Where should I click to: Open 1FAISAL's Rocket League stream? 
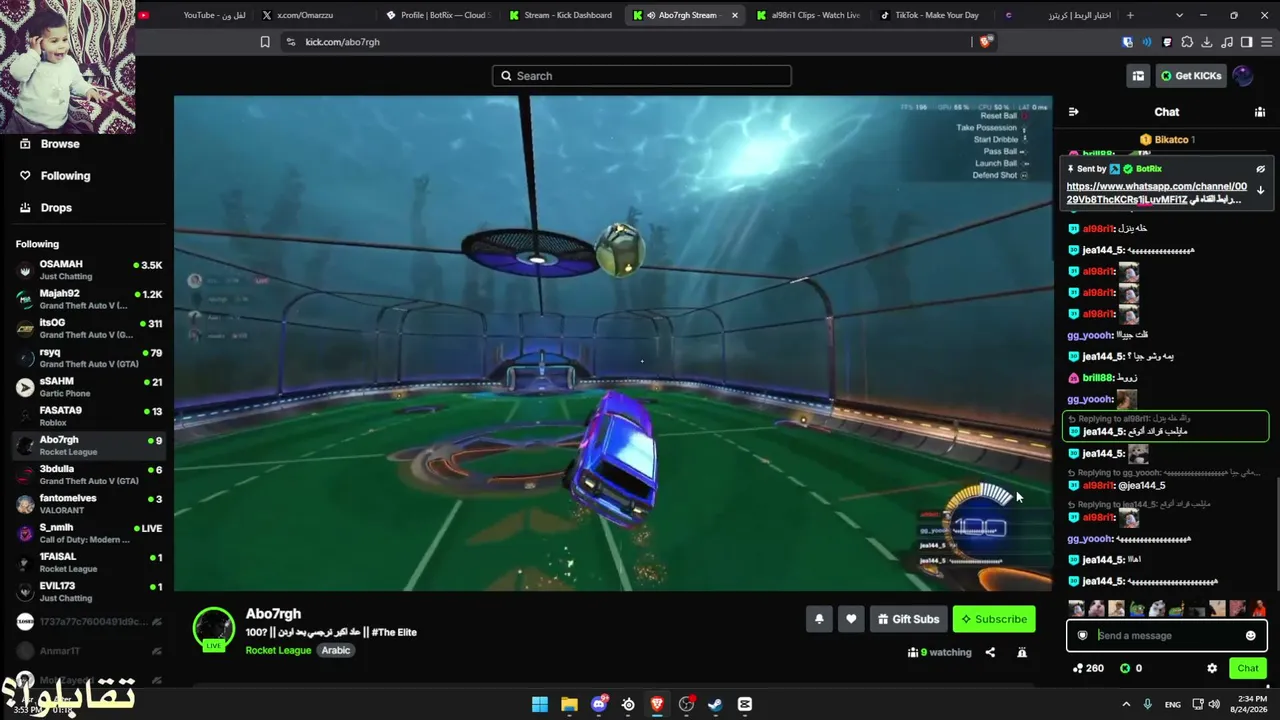pyautogui.click(x=89, y=562)
